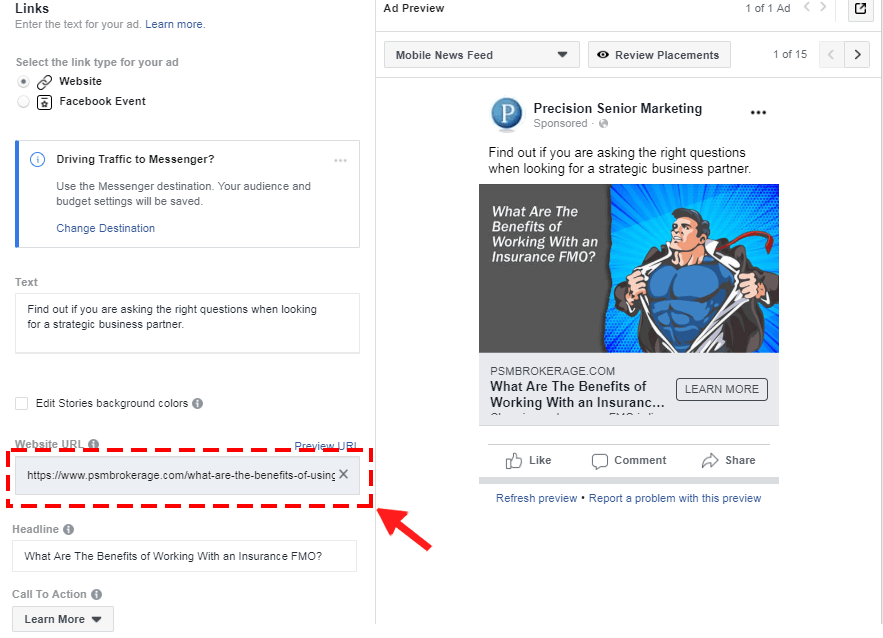Click into the Headline input field
The height and width of the screenshot is (638, 883).
tap(184, 556)
